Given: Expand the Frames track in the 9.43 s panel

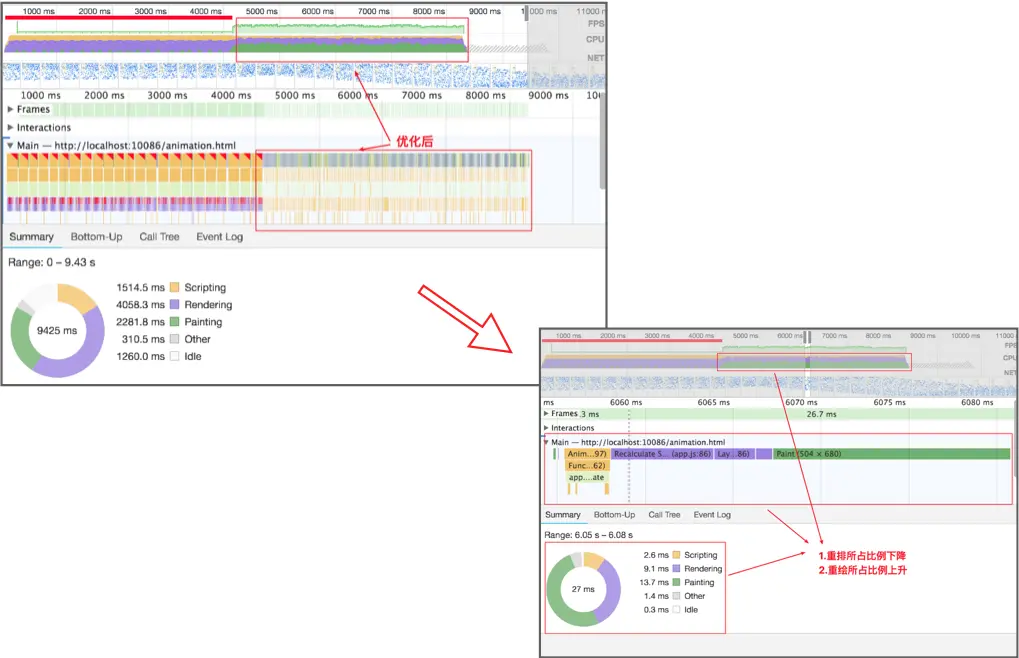Looking at the screenshot, I should click(10, 109).
